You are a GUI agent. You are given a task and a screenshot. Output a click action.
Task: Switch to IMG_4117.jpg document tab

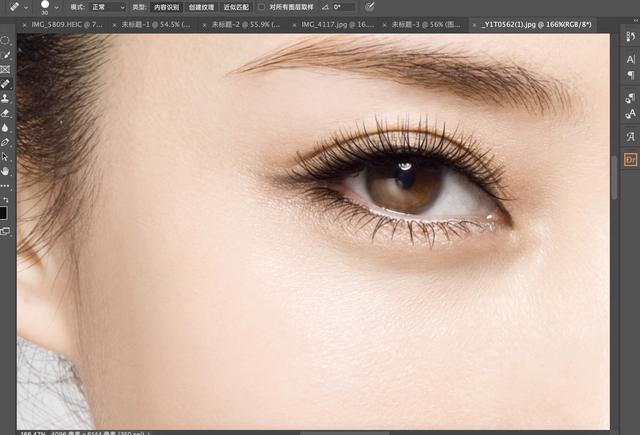point(338,24)
